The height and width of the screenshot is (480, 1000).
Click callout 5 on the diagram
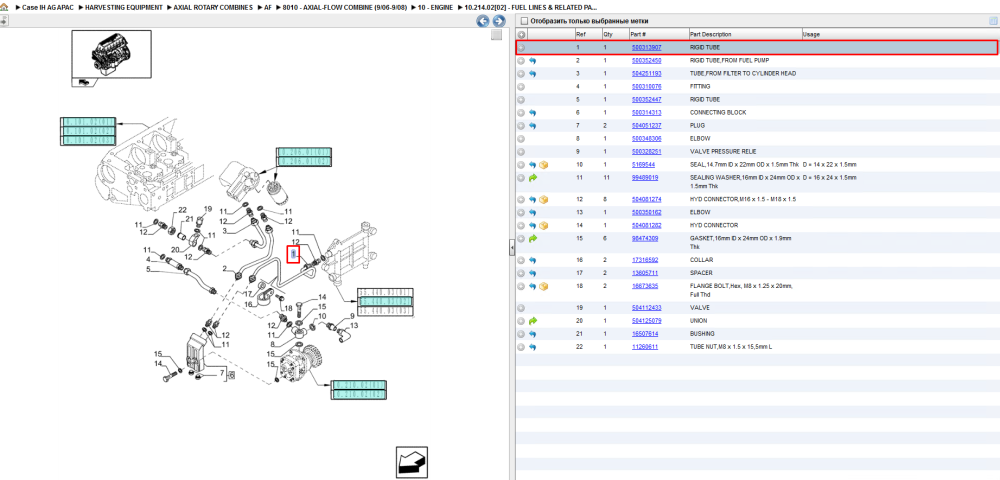tap(148, 269)
